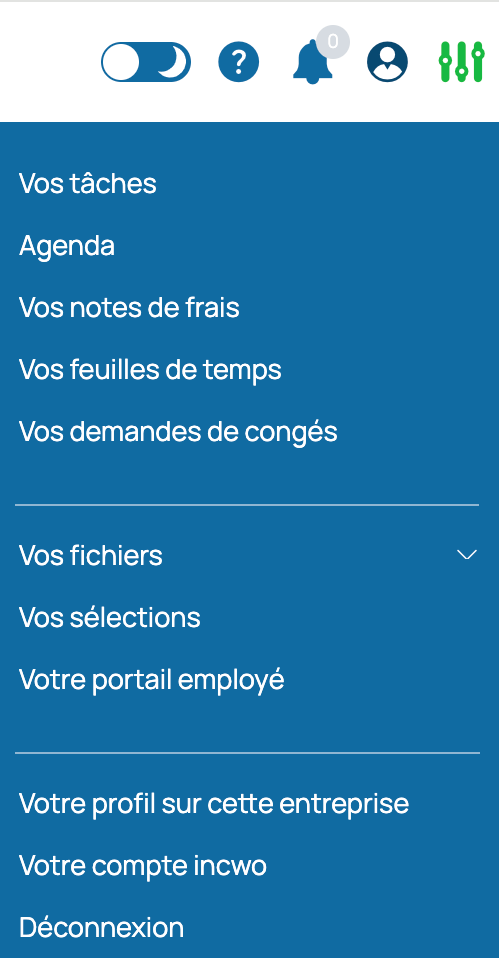Open help via question mark icon
499x958 pixels.
tap(239, 62)
